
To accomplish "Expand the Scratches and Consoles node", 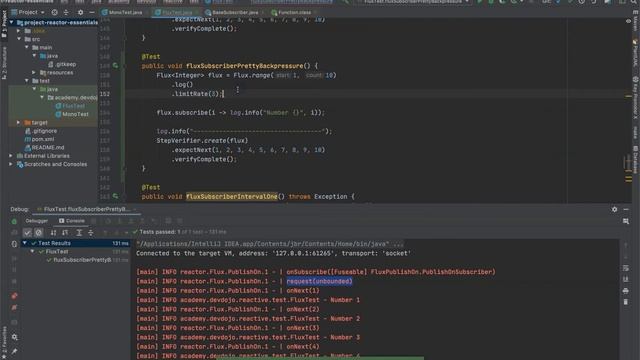I will (x=11, y=164).
